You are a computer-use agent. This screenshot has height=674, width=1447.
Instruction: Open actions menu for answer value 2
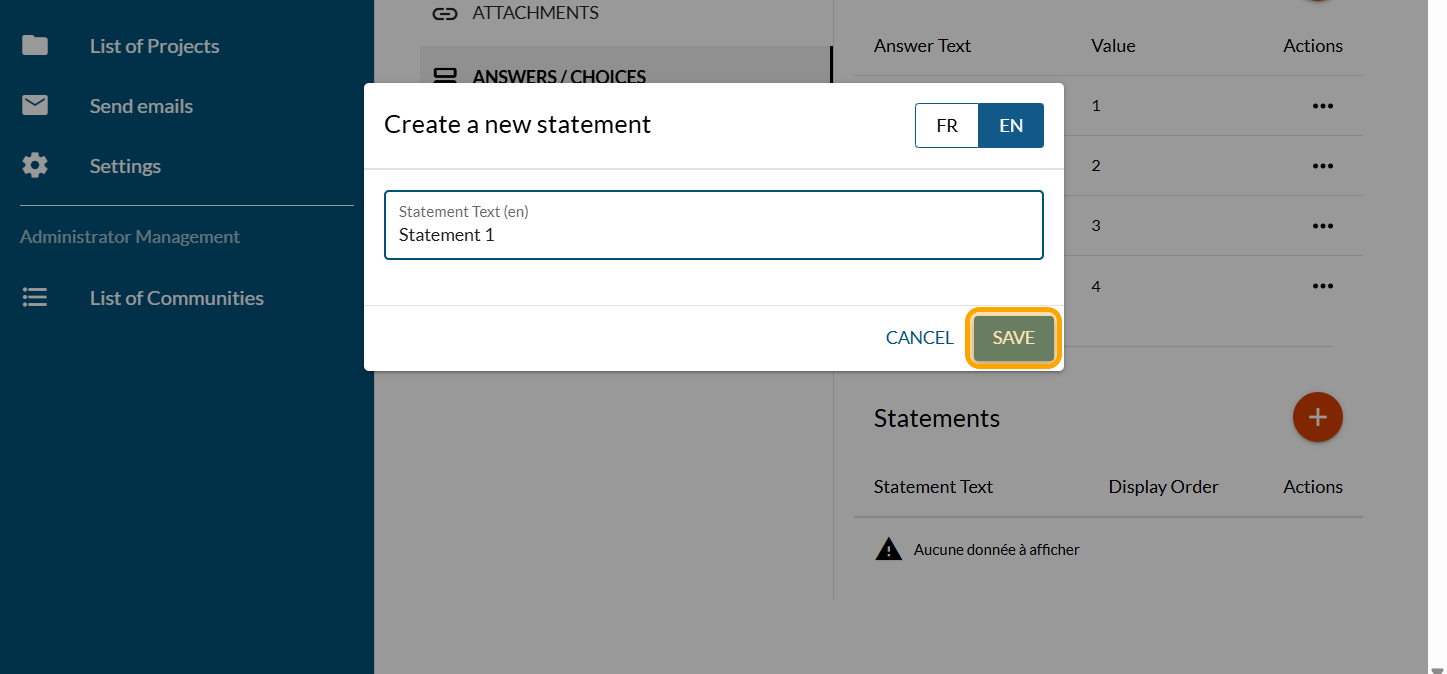click(1322, 166)
